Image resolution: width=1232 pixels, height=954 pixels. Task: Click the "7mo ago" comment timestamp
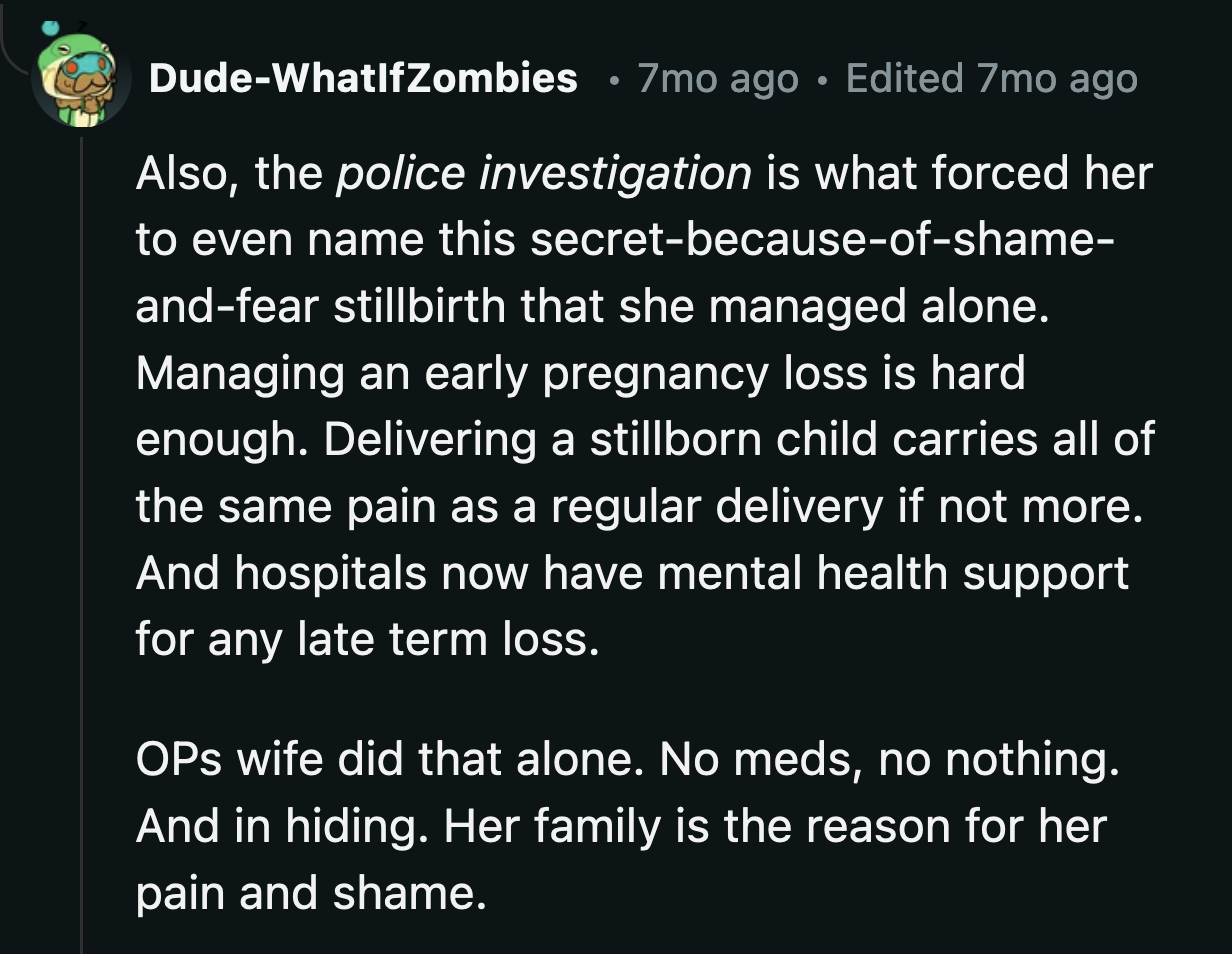point(717,78)
